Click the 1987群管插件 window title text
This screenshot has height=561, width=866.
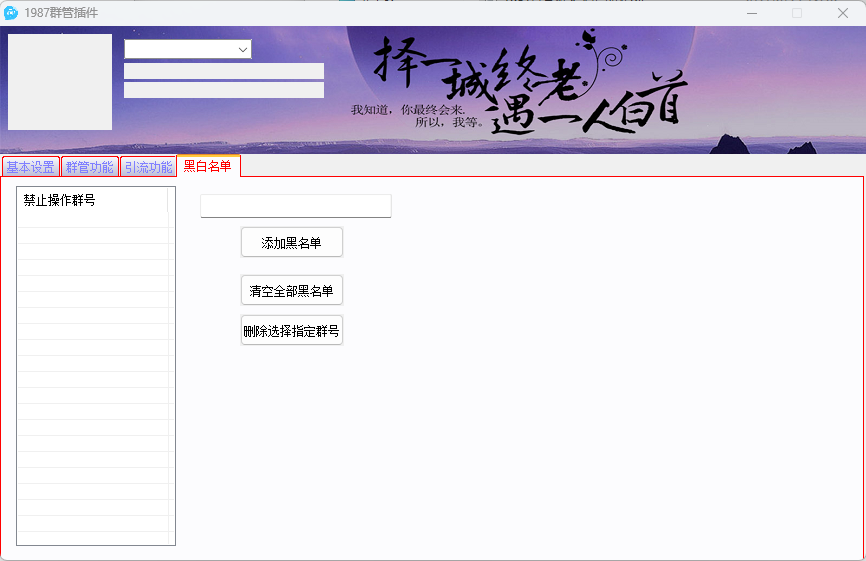pos(62,13)
